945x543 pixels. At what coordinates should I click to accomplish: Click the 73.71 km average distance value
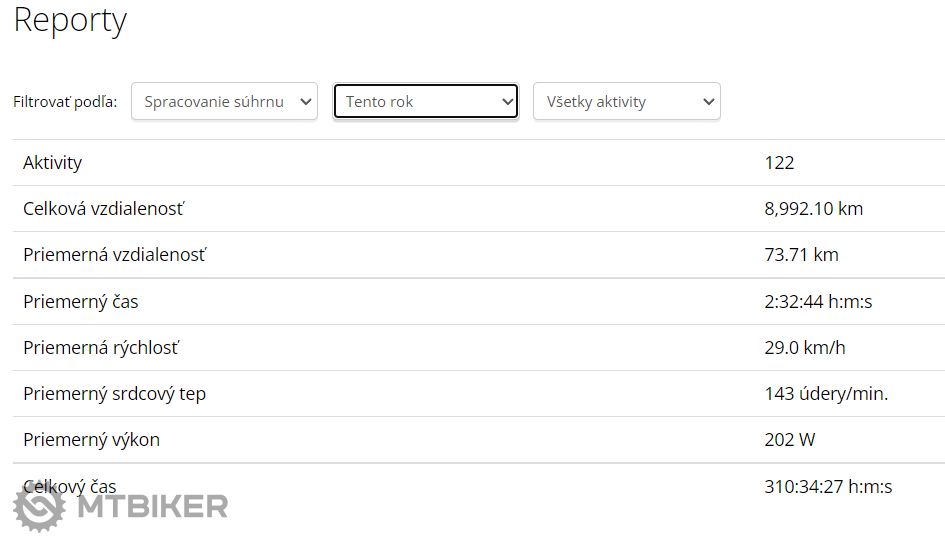point(801,255)
